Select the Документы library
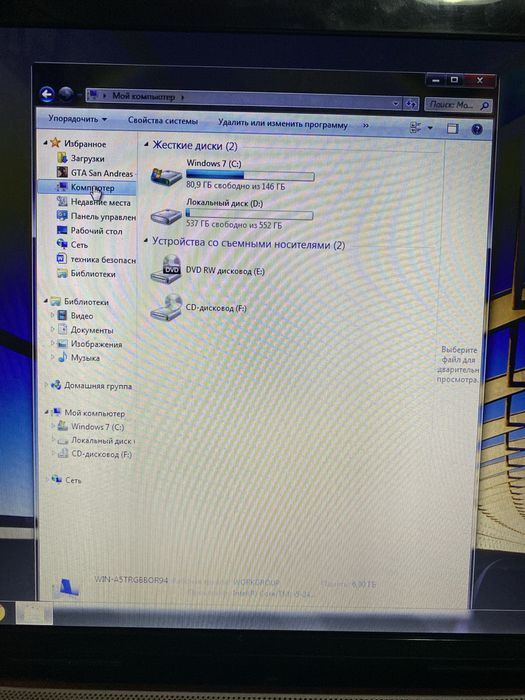This screenshot has height=700, width=525. click(x=92, y=330)
